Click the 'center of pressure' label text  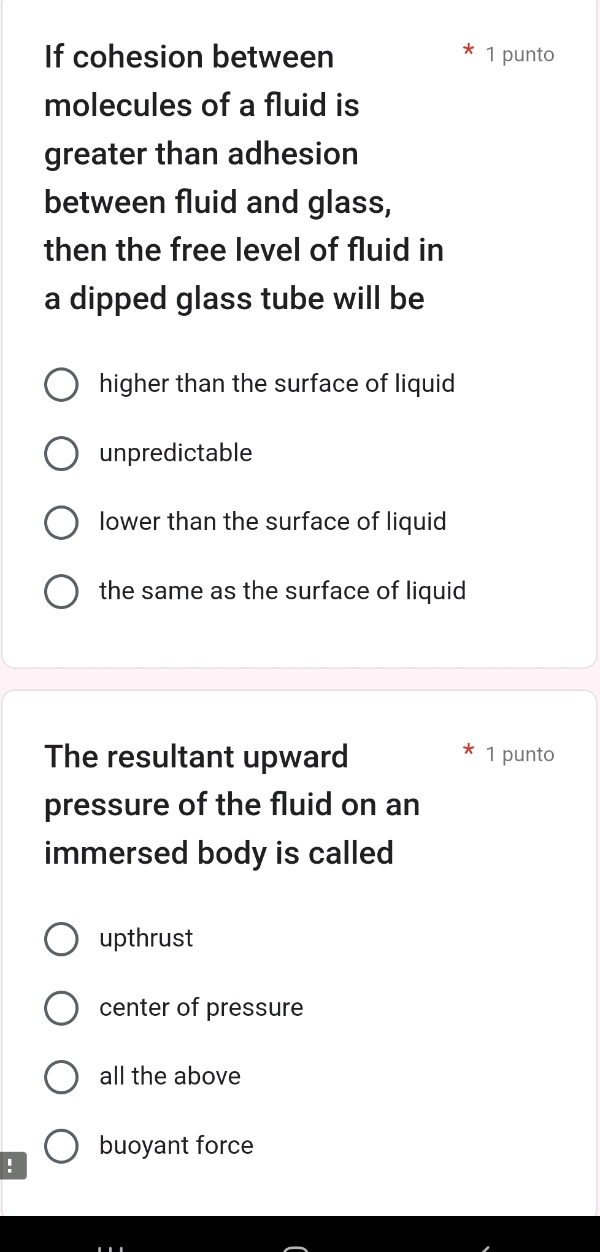tap(201, 1008)
